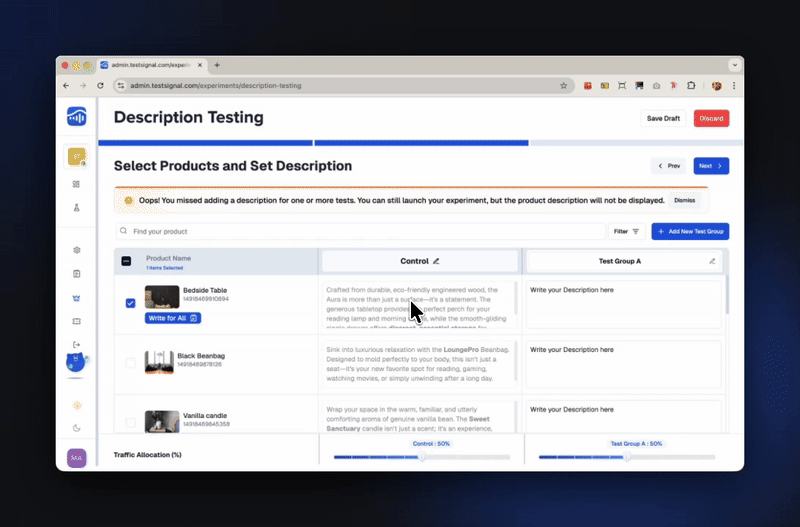The width and height of the screenshot is (800, 527).
Task: Click Write for All button
Action: [x=172, y=318]
